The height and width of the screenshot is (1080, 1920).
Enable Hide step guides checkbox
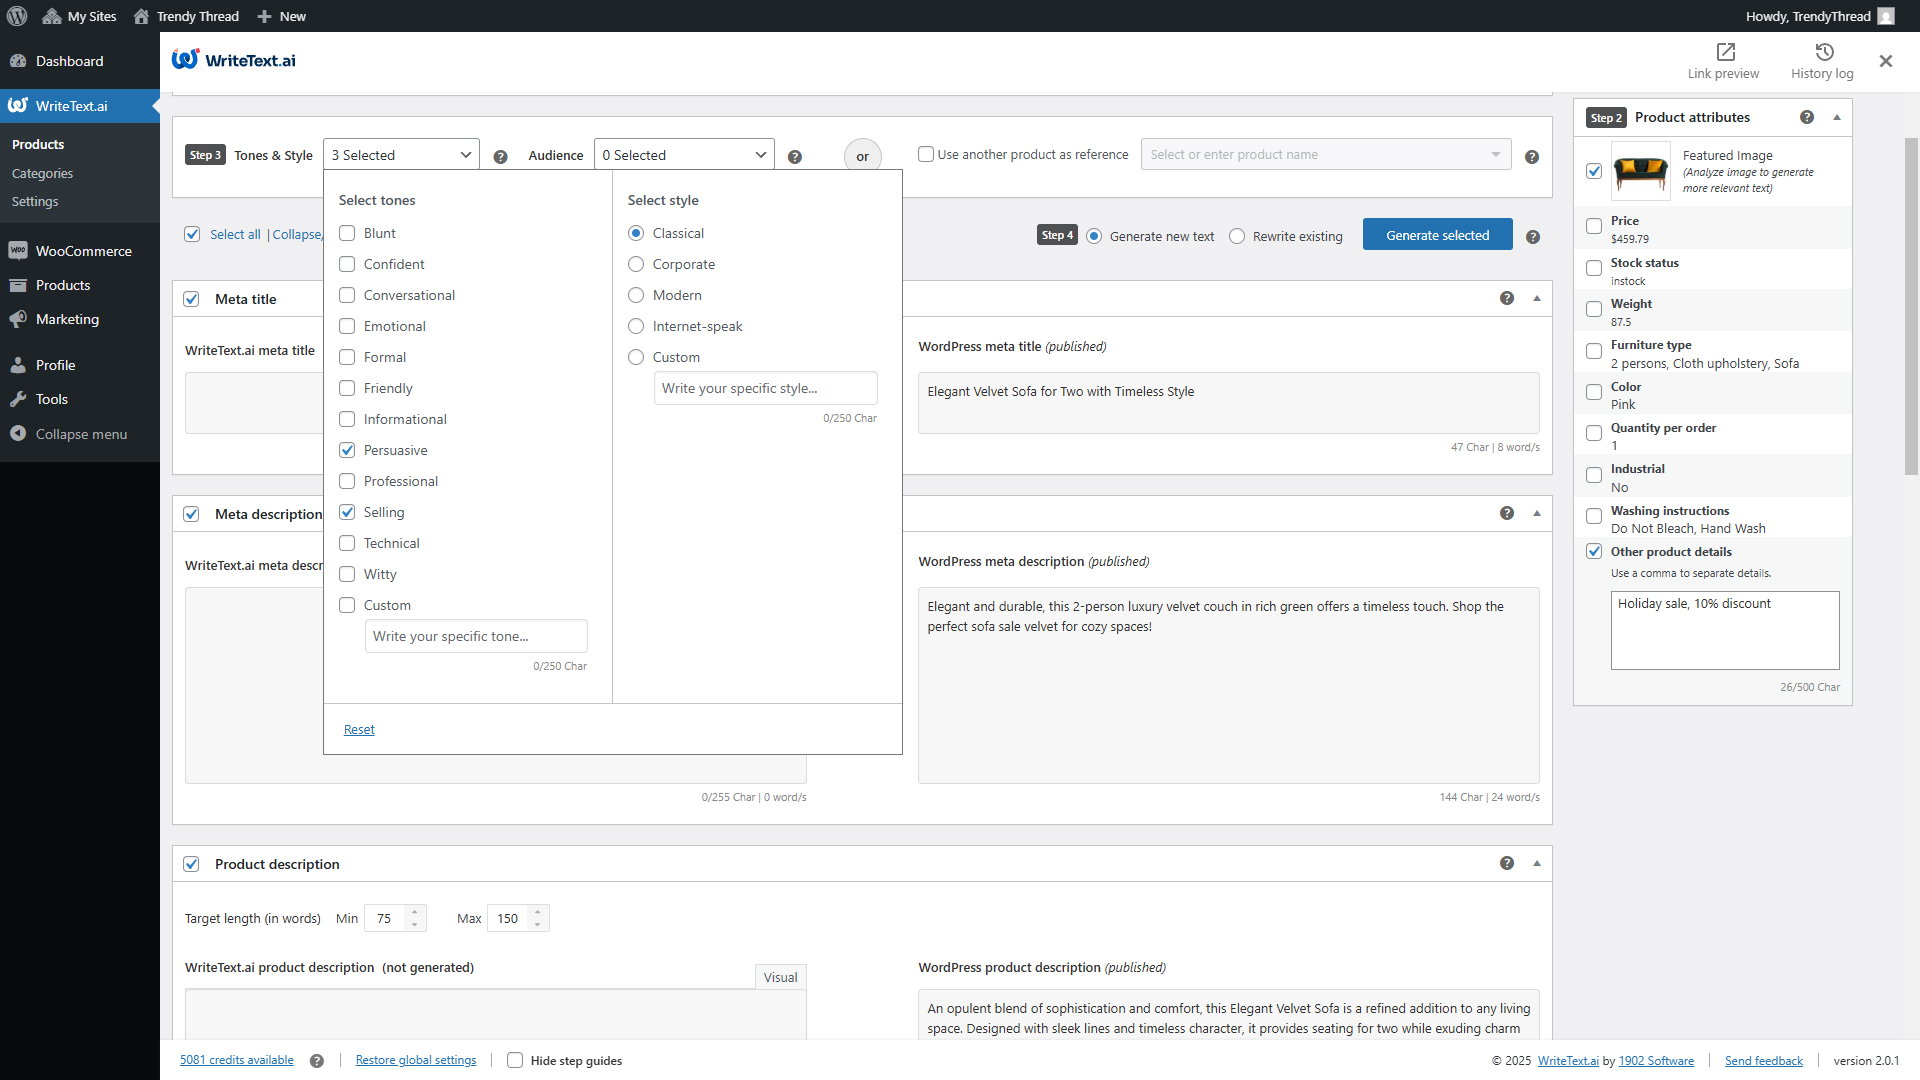(x=515, y=1060)
